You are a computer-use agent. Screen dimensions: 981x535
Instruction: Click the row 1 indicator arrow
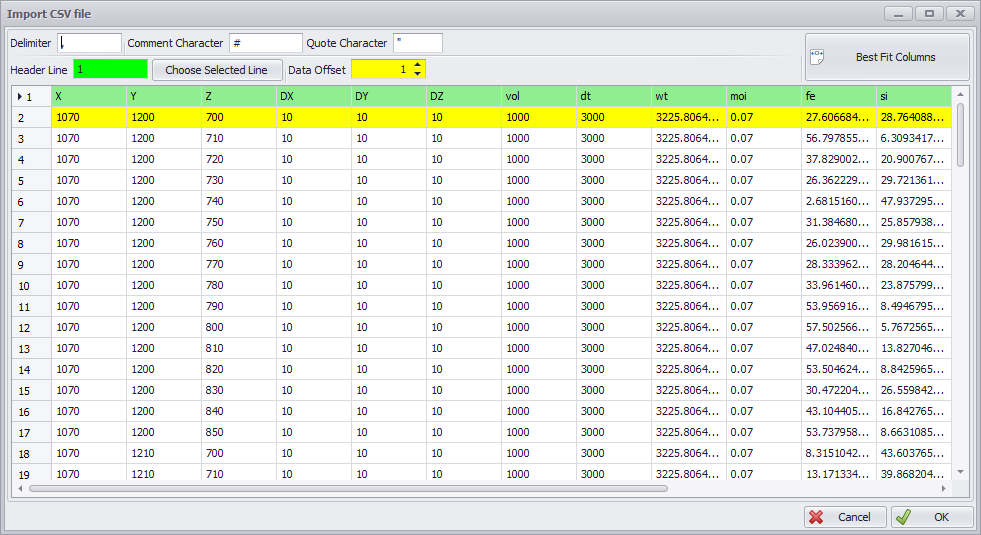pos(21,97)
